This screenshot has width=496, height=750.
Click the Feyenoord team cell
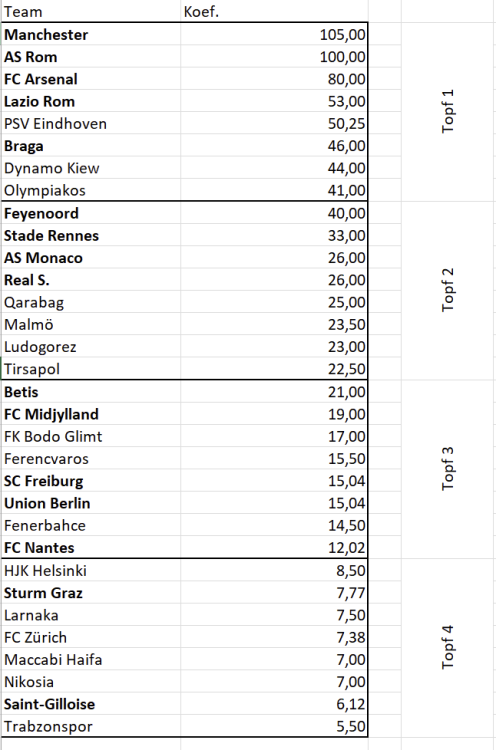(x=91, y=213)
